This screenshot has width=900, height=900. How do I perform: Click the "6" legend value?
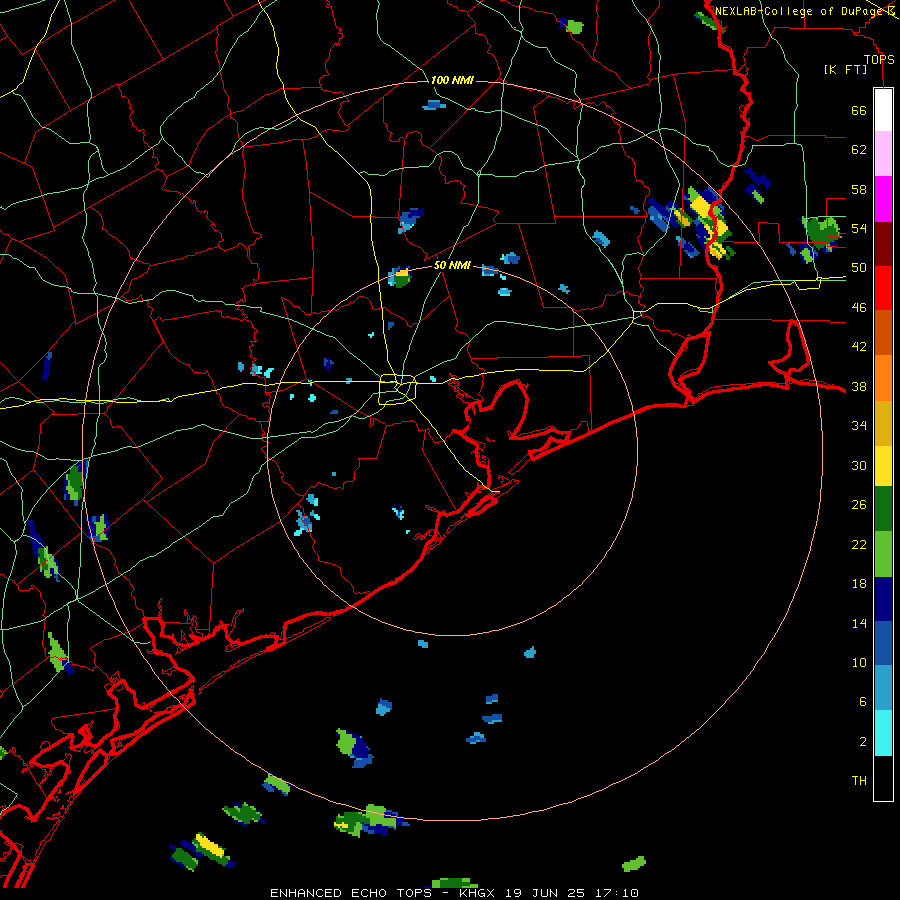click(x=863, y=702)
